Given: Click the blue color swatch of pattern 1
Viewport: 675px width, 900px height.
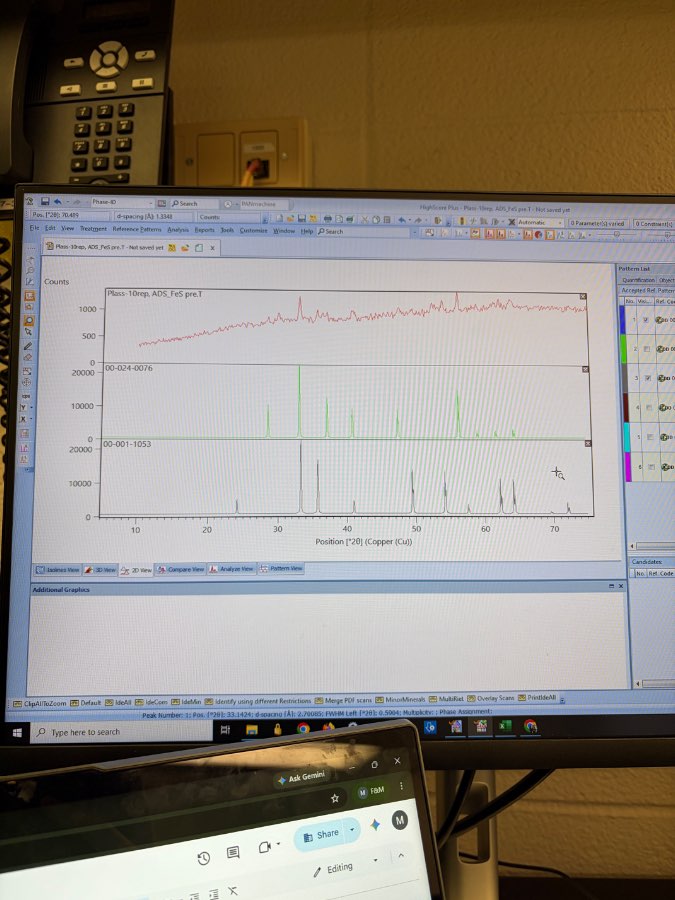Looking at the screenshot, I should [623, 320].
